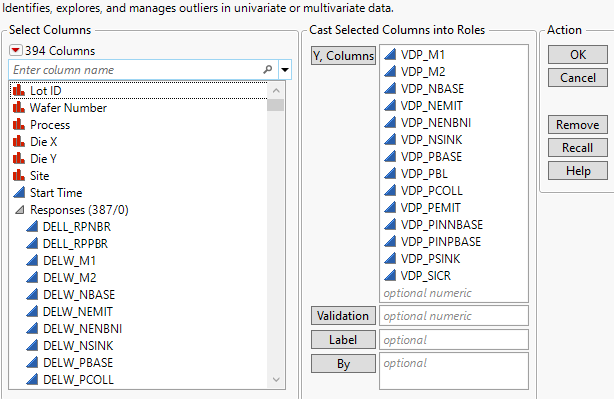Click the Y, Columns role button
The width and height of the screenshot is (614, 399).
[343, 56]
